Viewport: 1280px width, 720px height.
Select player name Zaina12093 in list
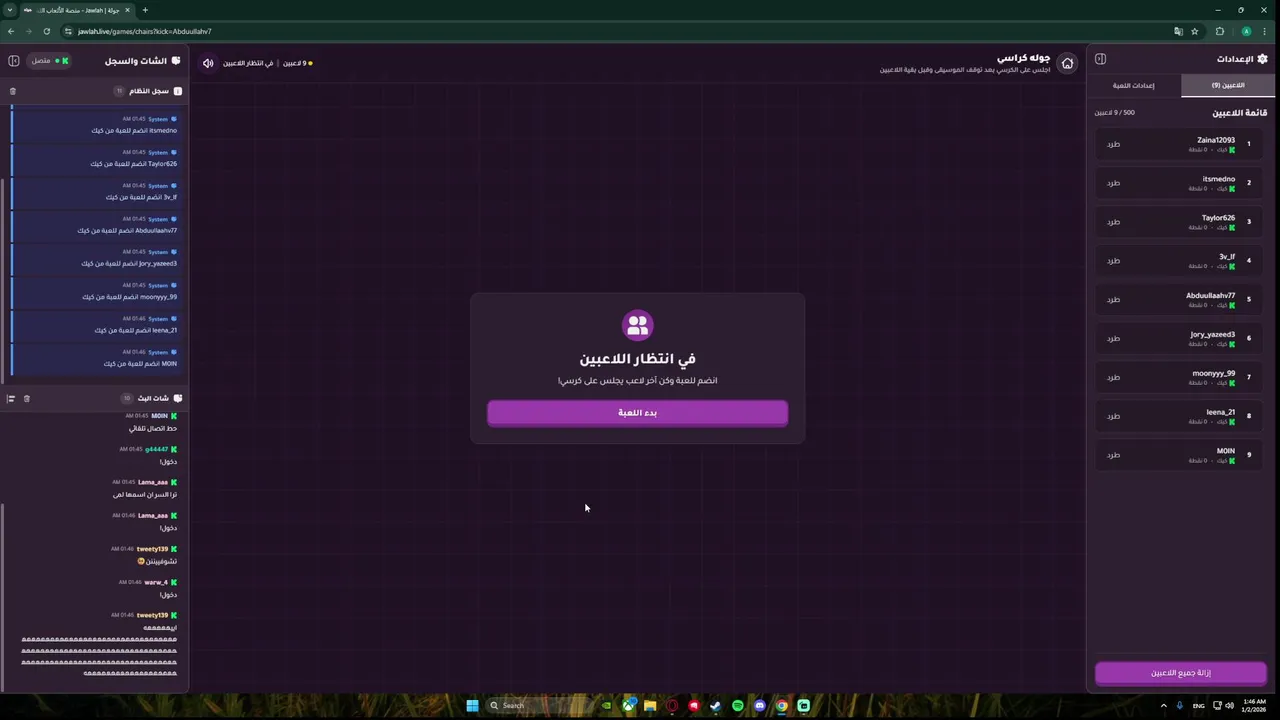(1216, 140)
